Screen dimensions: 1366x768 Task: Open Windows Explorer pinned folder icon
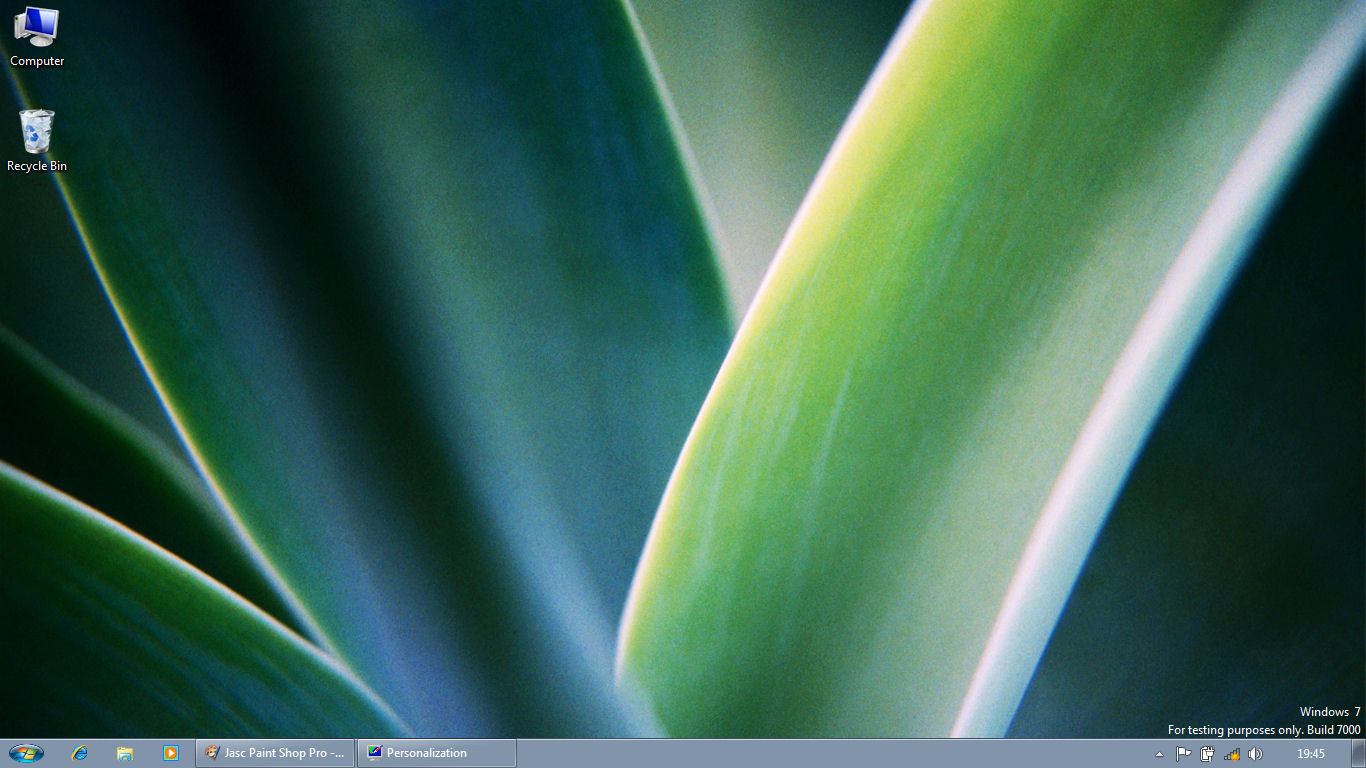pyautogui.click(x=125, y=753)
